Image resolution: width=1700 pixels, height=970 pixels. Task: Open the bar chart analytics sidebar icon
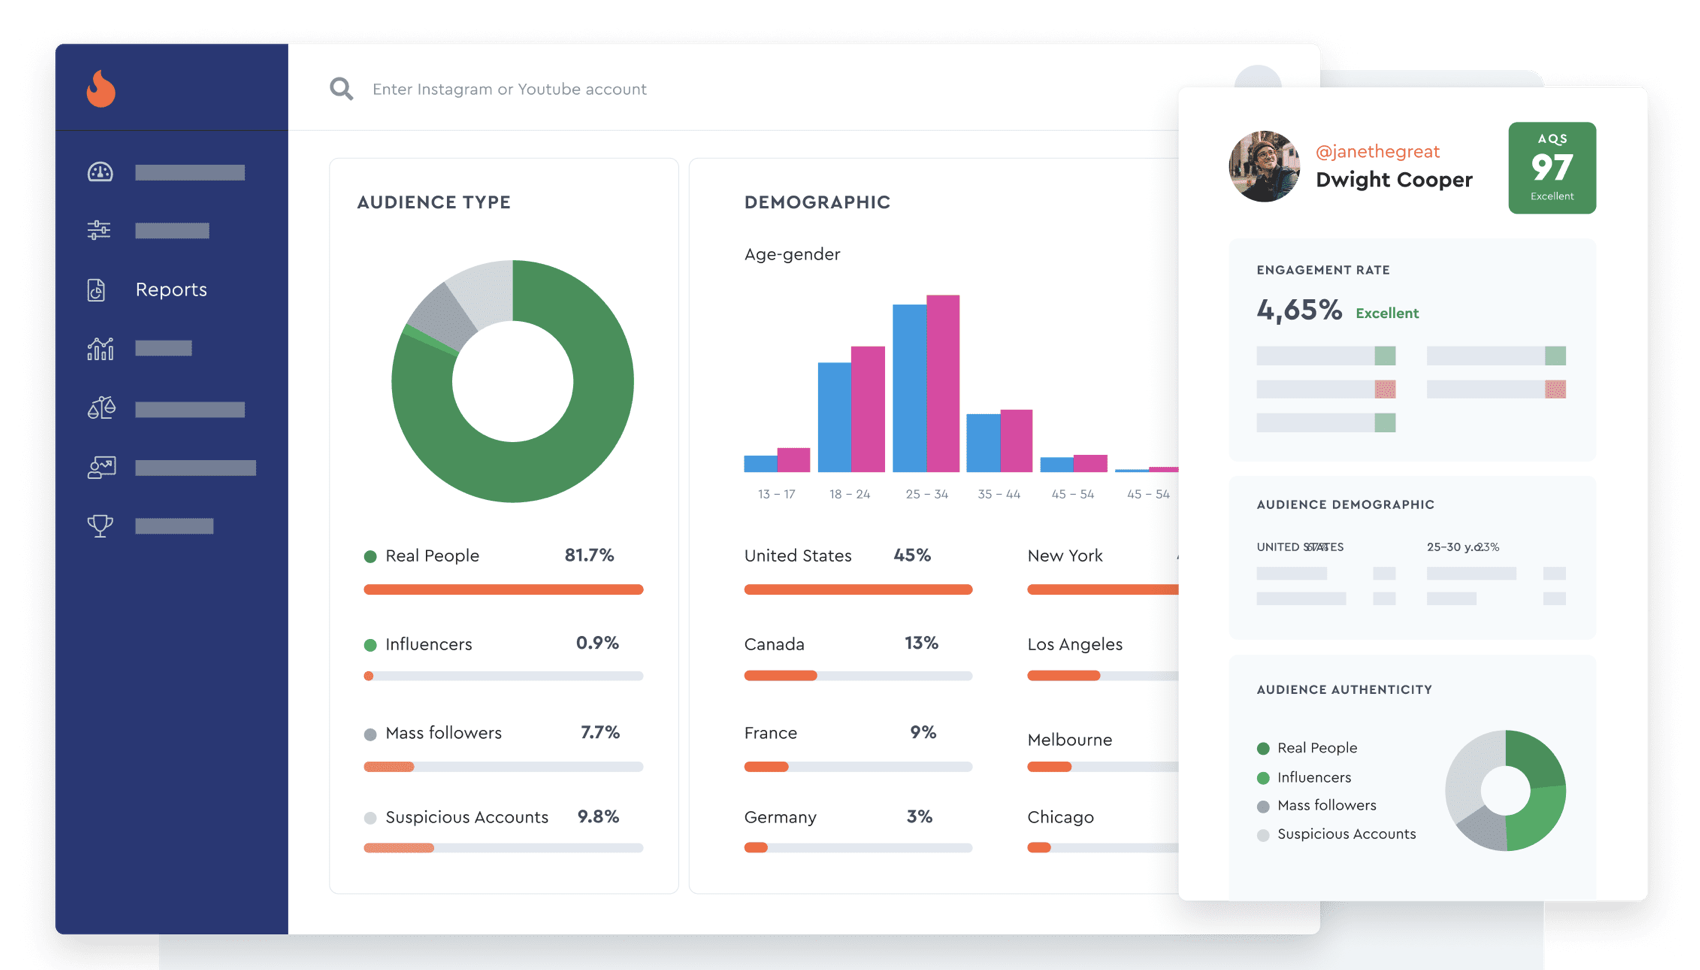click(x=100, y=348)
